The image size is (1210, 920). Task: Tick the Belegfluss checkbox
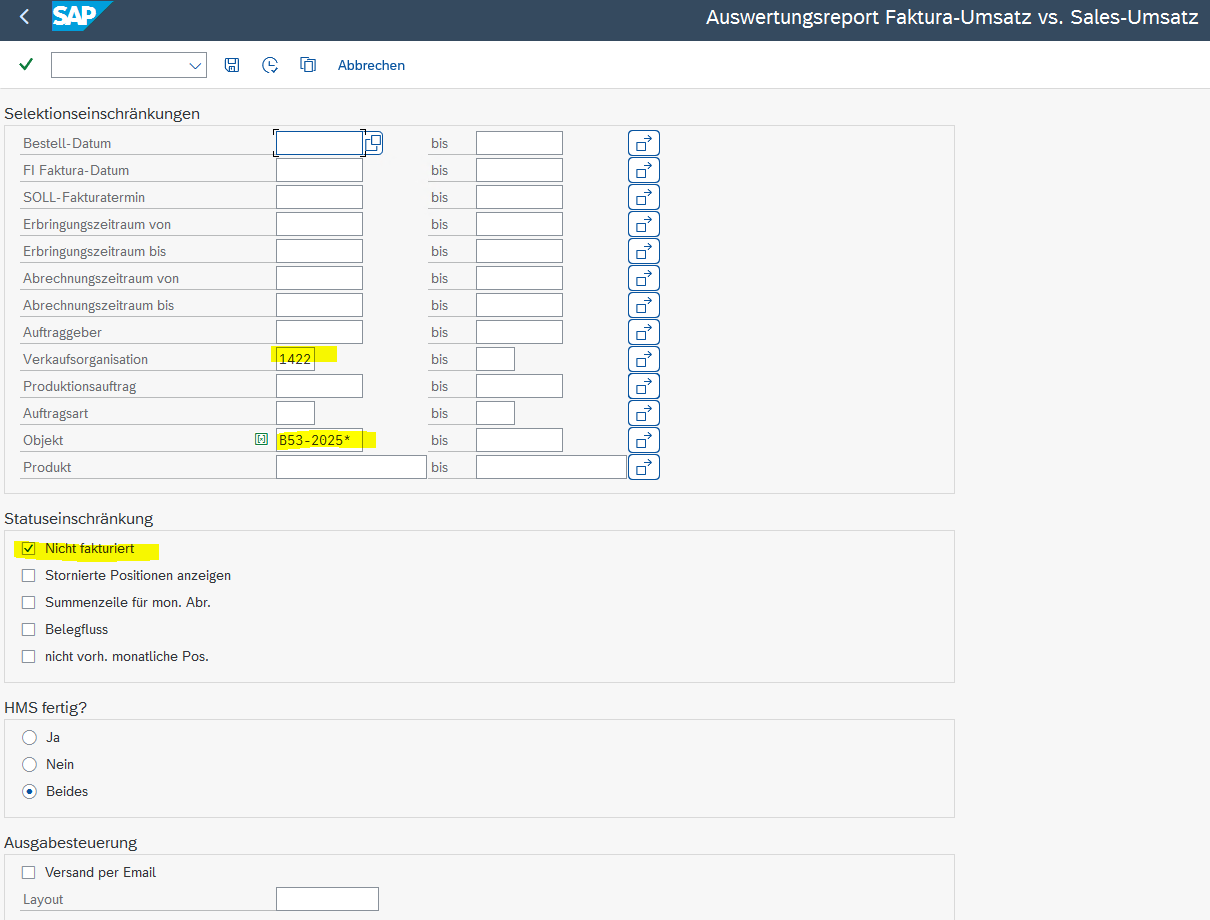click(x=28, y=629)
